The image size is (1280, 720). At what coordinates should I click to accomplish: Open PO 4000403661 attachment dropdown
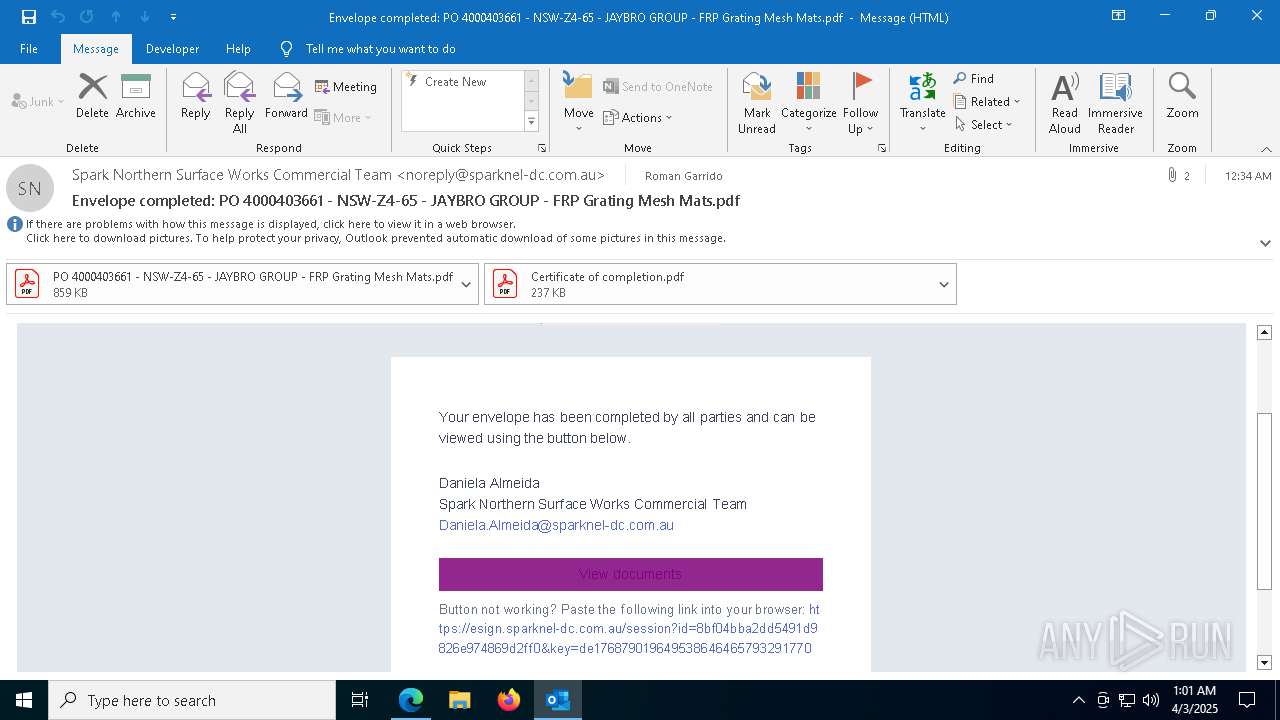(466, 284)
